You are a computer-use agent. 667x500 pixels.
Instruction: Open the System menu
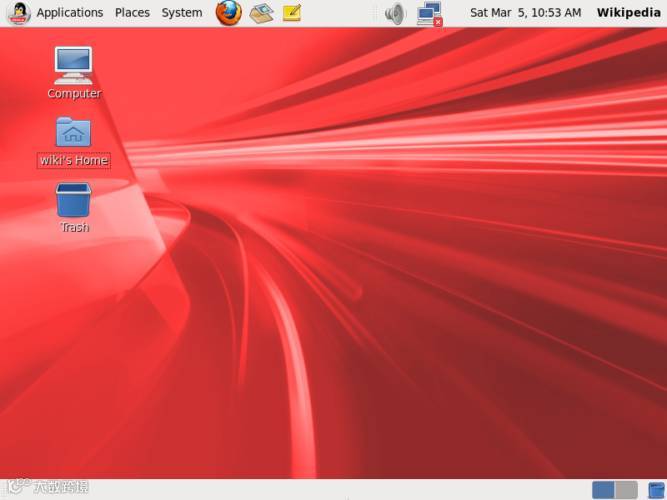pyautogui.click(x=182, y=13)
